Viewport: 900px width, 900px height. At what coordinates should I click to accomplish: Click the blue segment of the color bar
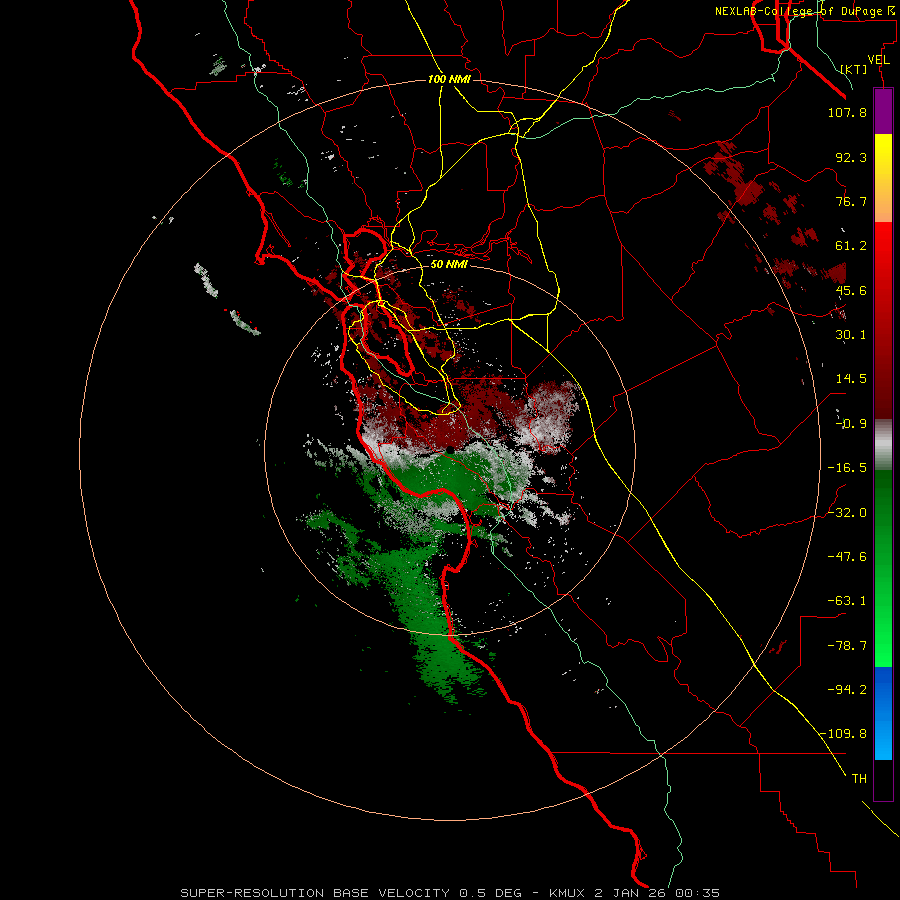(883, 713)
